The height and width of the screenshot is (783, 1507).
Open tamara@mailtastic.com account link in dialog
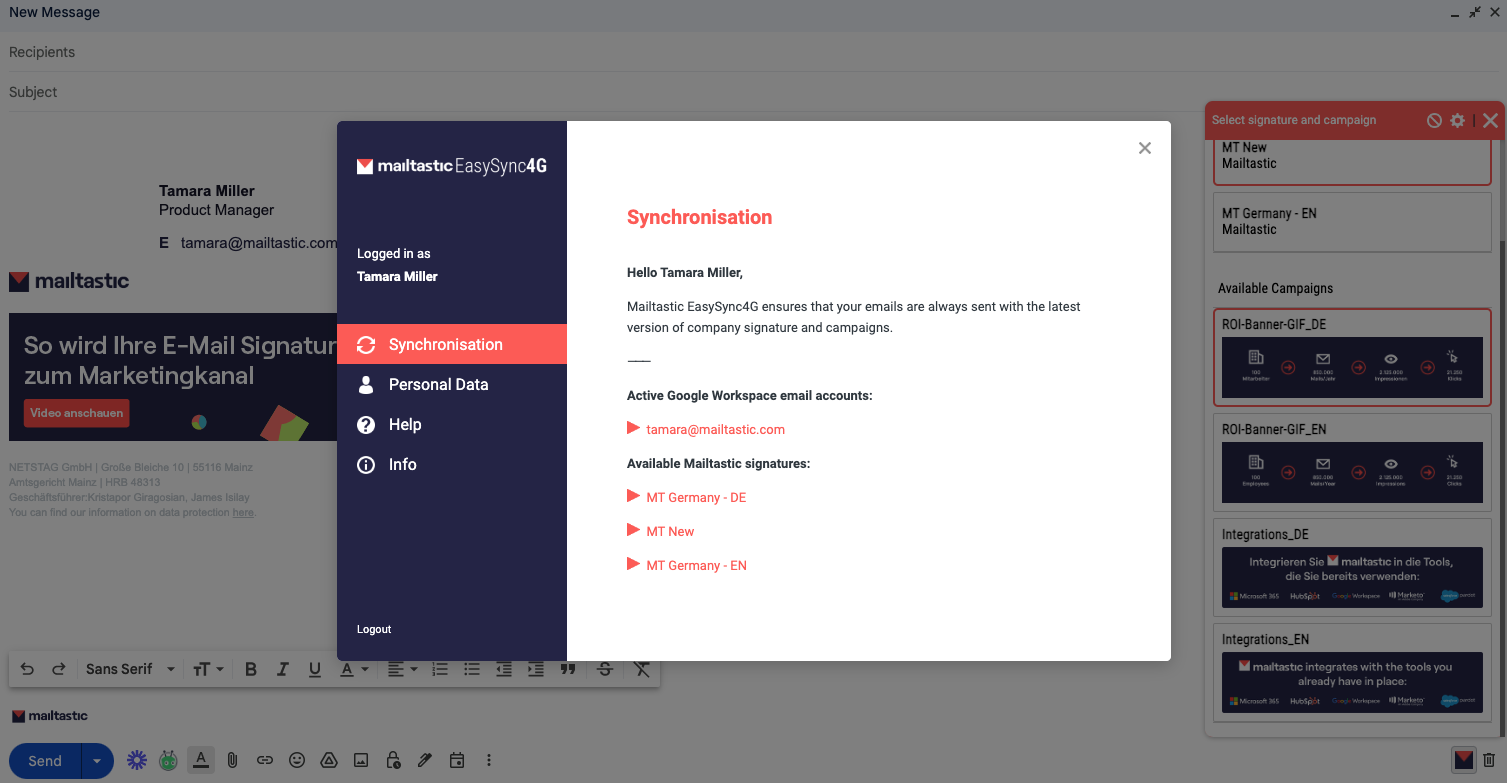[715, 429]
